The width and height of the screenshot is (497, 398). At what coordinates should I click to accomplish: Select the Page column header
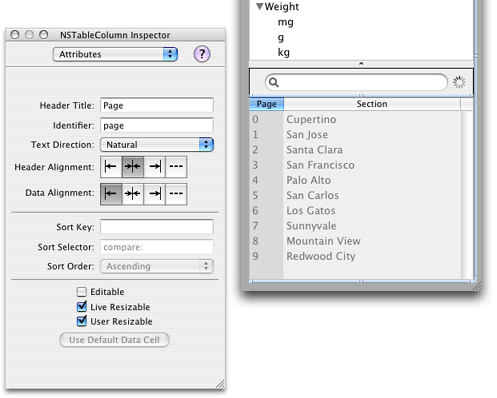[267, 104]
